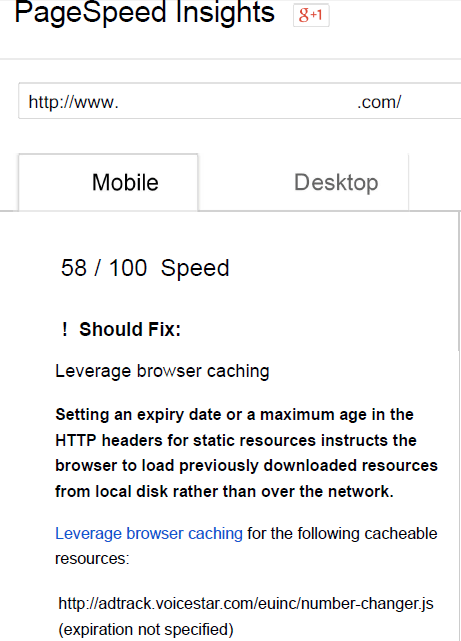Select the Should Fix heading
Viewport: 461px width, 641px height.
click(x=130, y=329)
